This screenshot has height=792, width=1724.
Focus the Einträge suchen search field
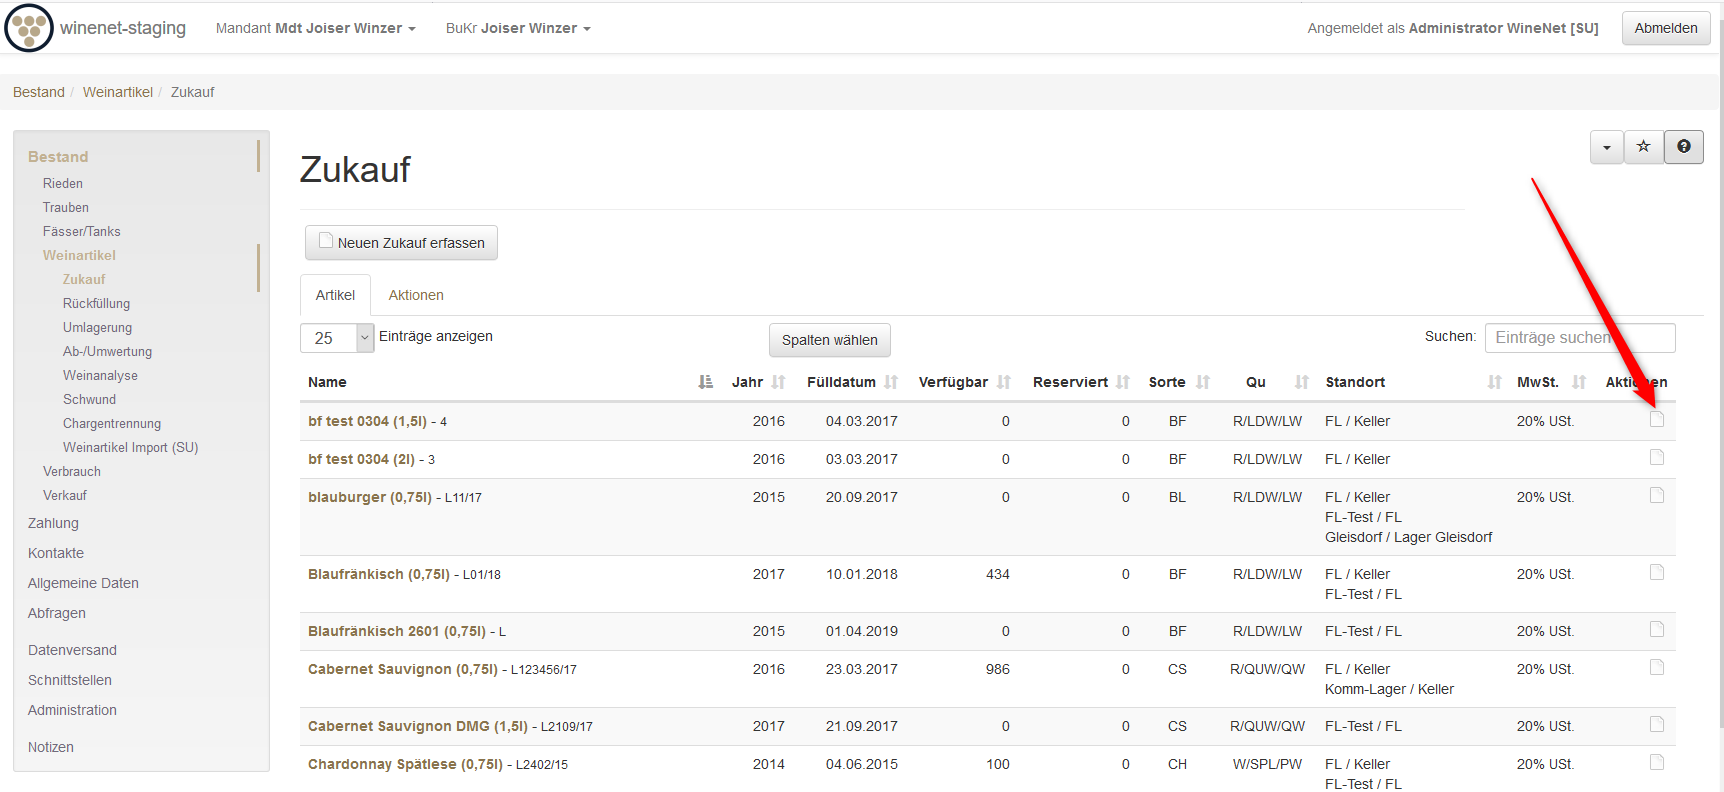(1579, 338)
